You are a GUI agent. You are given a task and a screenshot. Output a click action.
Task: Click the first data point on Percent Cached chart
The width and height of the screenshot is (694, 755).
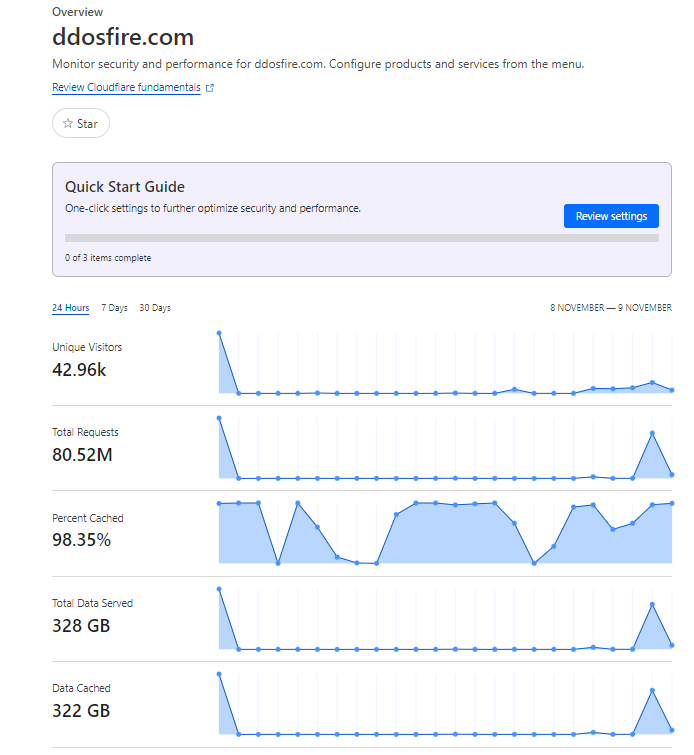click(x=219, y=503)
